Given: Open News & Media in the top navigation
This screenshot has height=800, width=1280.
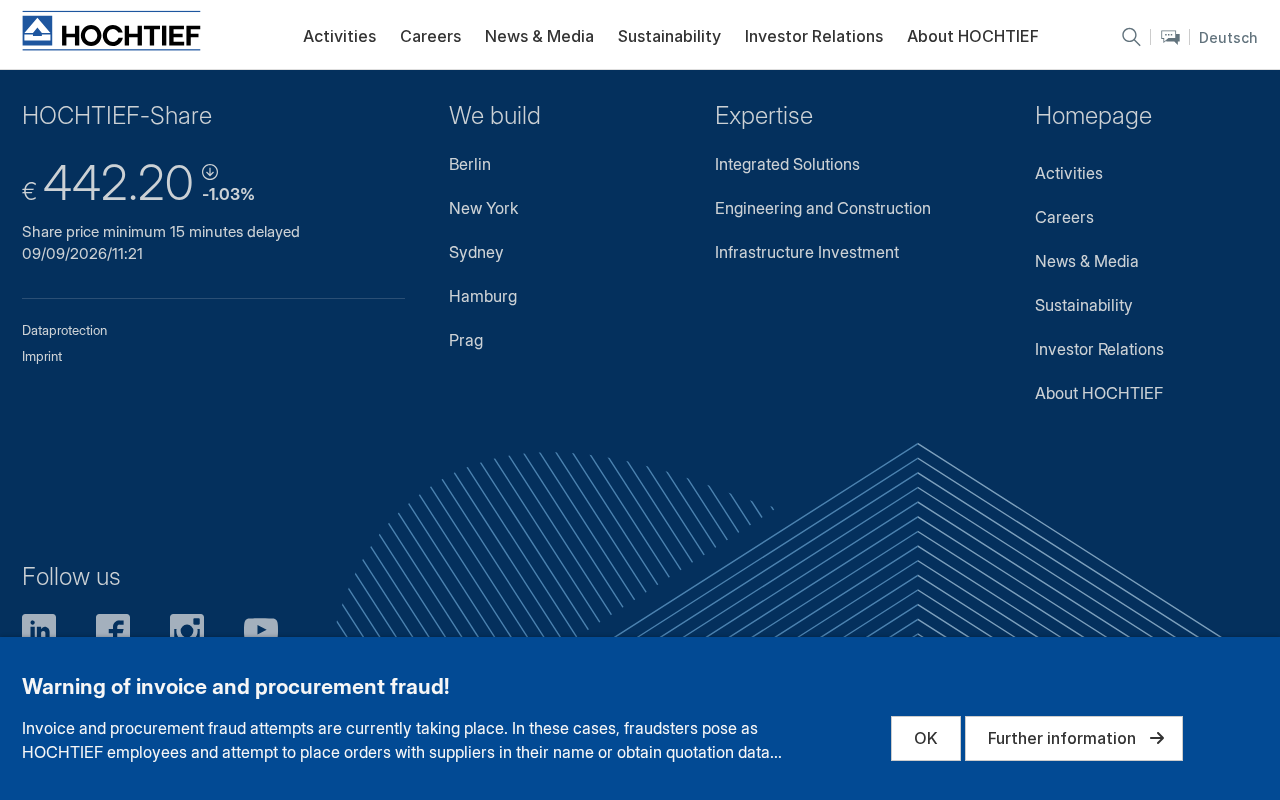Looking at the screenshot, I should point(539,36).
